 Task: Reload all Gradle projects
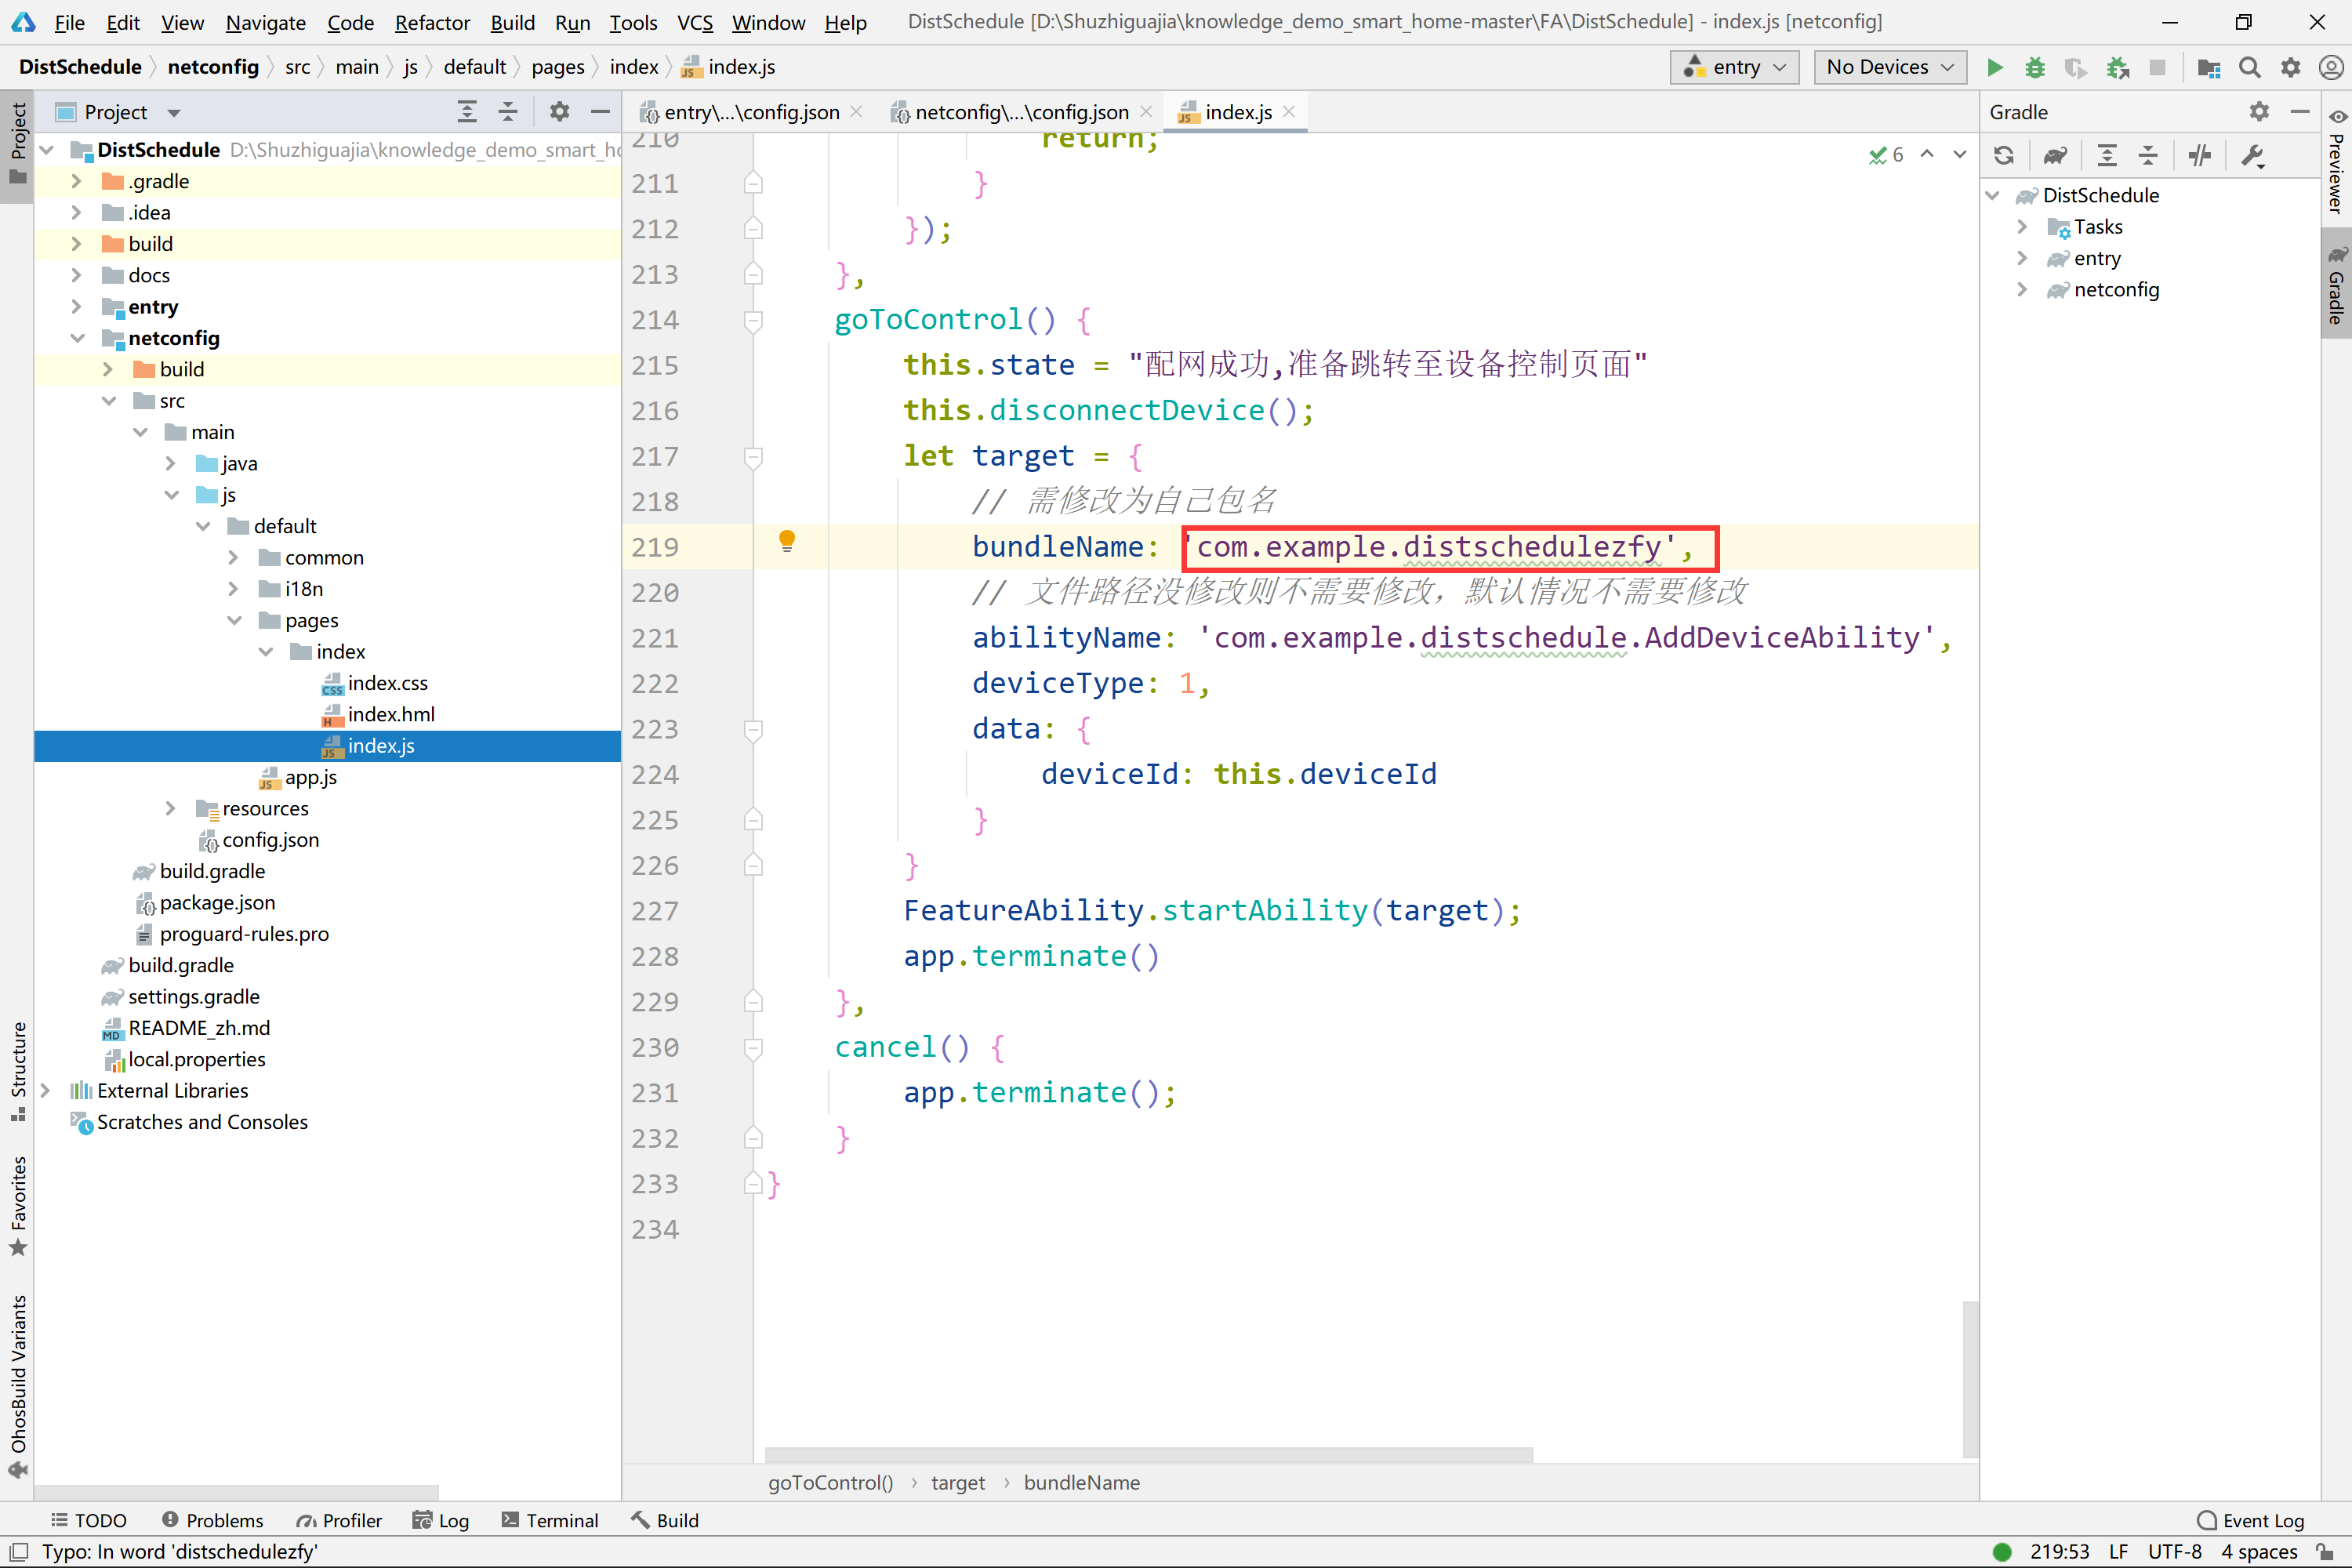[x=2004, y=155]
